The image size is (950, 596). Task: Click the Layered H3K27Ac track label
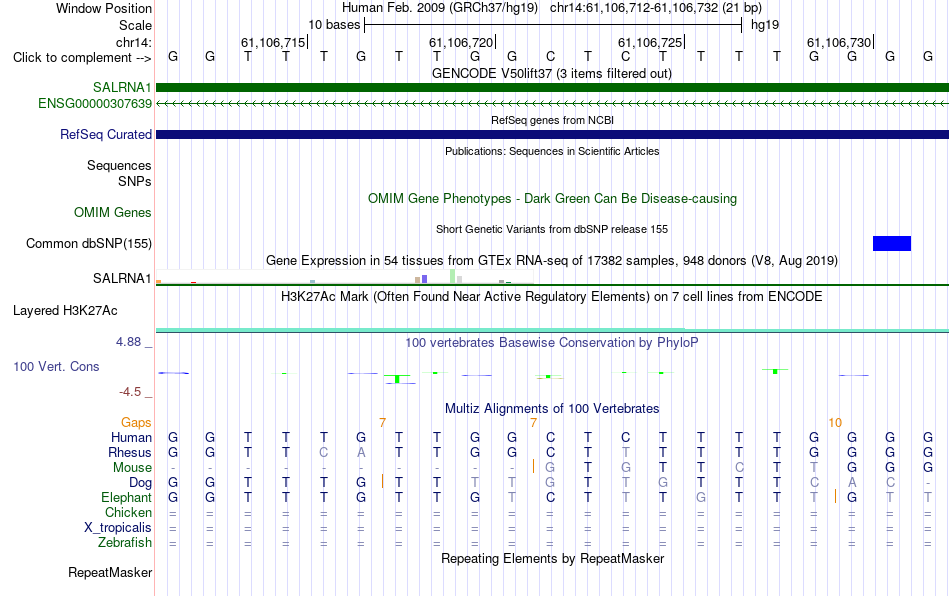click(x=65, y=311)
